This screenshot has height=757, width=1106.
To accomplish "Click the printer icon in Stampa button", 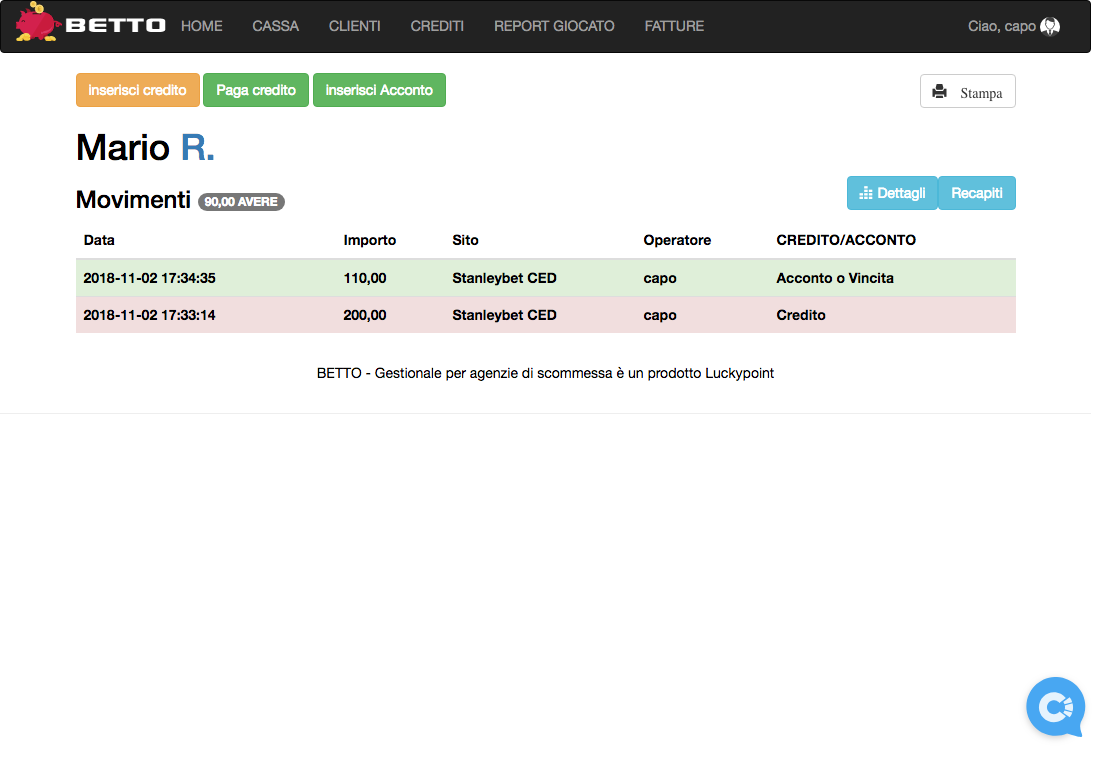I will (x=939, y=92).
